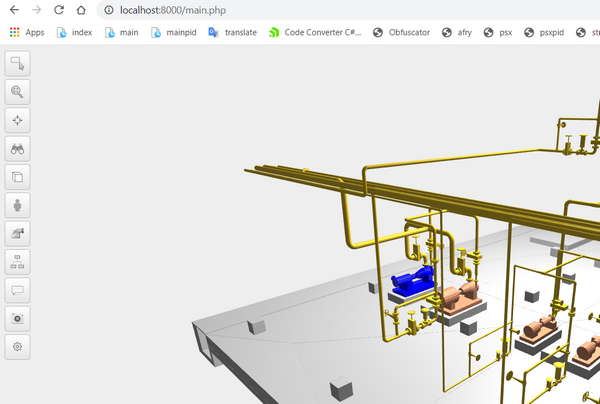Viewport: 600px width, 404px height.
Task: Select the zoom magnifier tool
Action: pos(17,92)
